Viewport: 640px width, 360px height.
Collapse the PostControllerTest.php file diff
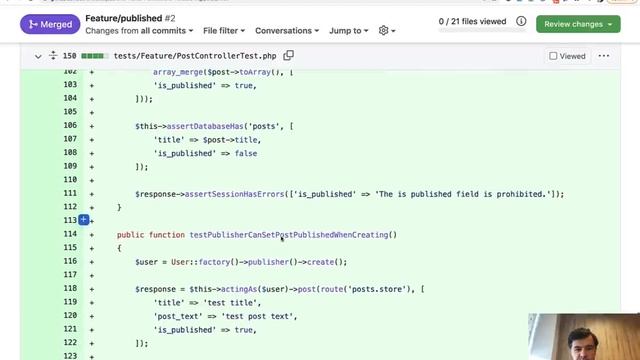pyautogui.click(x=38, y=56)
